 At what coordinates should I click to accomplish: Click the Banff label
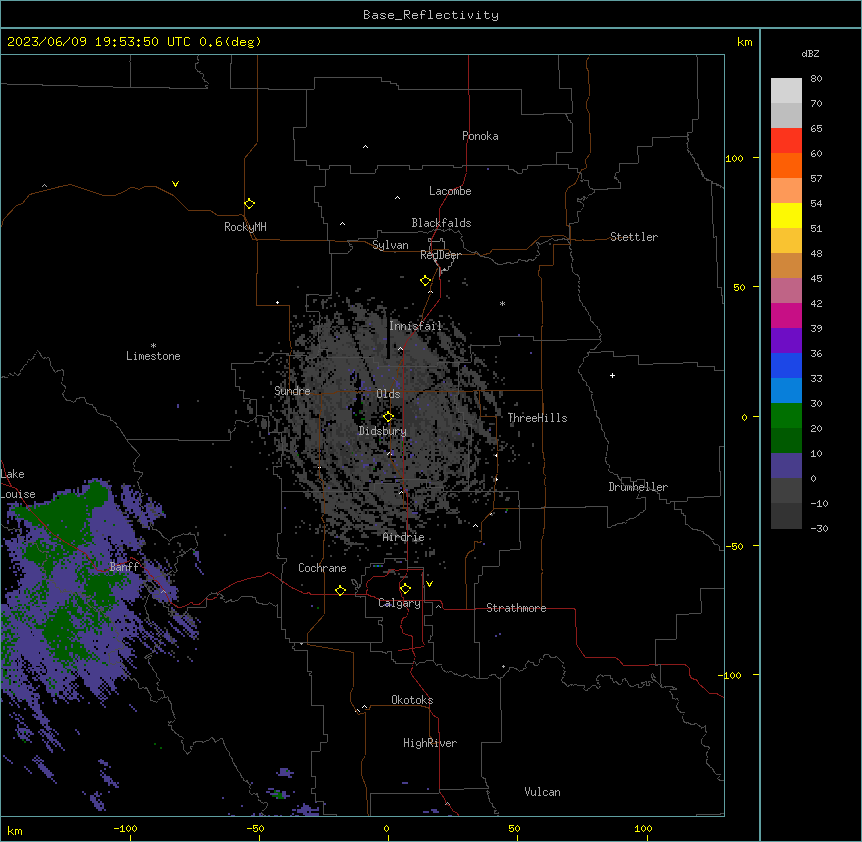point(124,567)
